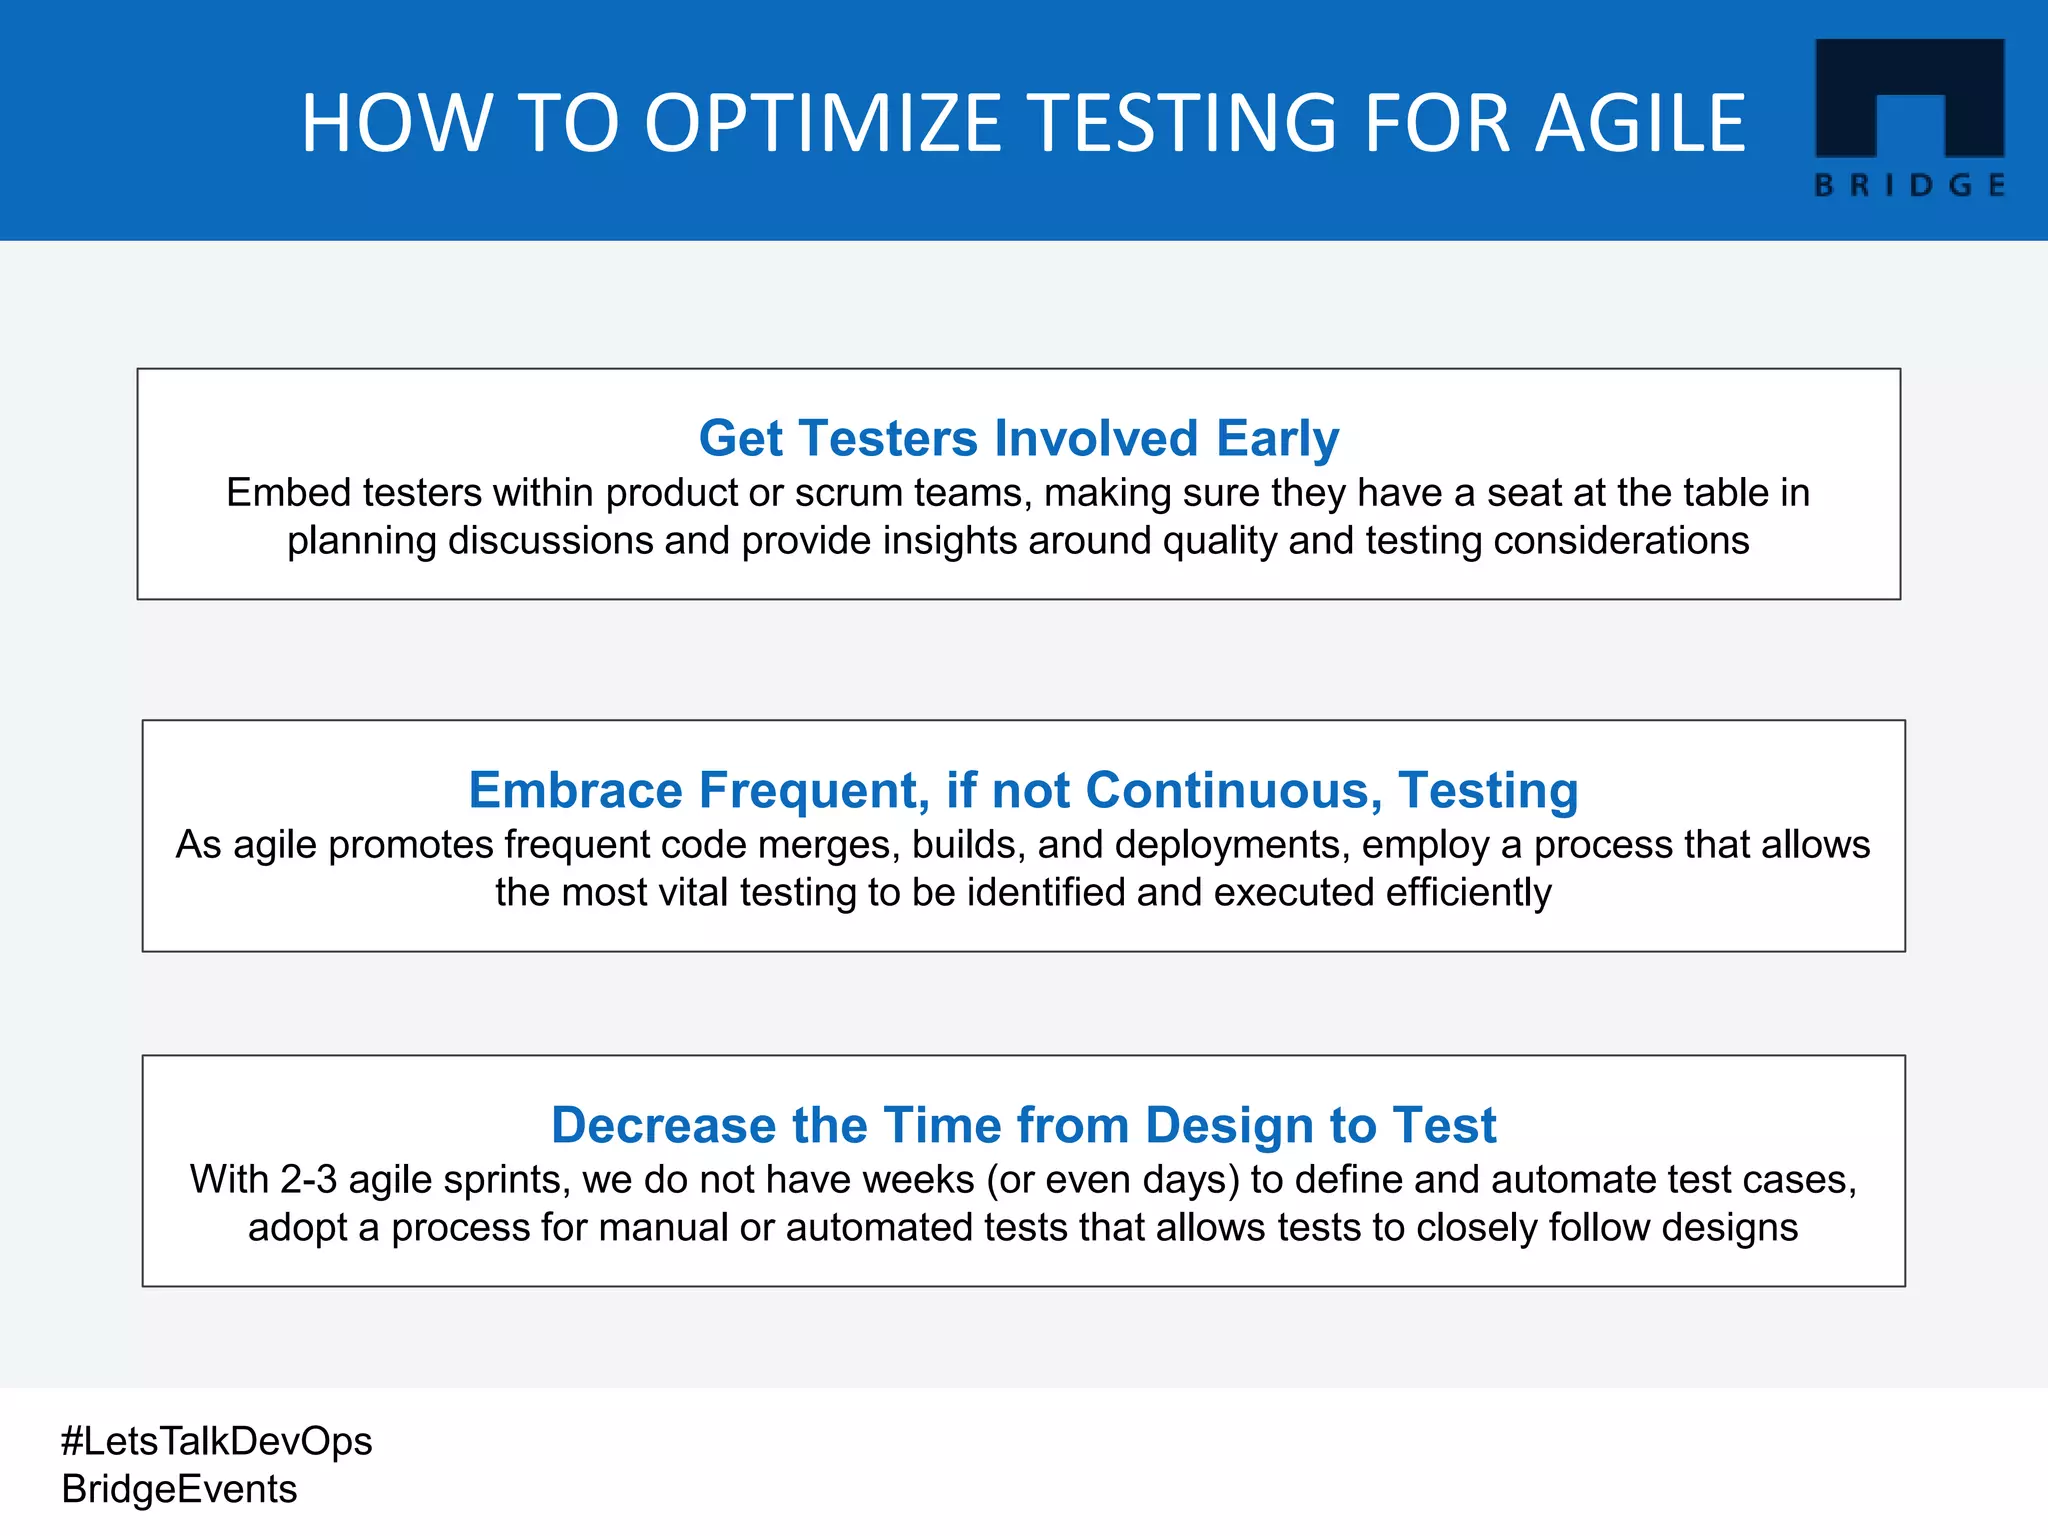Click the word 'TESTING' in the slide title

[1182, 123]
